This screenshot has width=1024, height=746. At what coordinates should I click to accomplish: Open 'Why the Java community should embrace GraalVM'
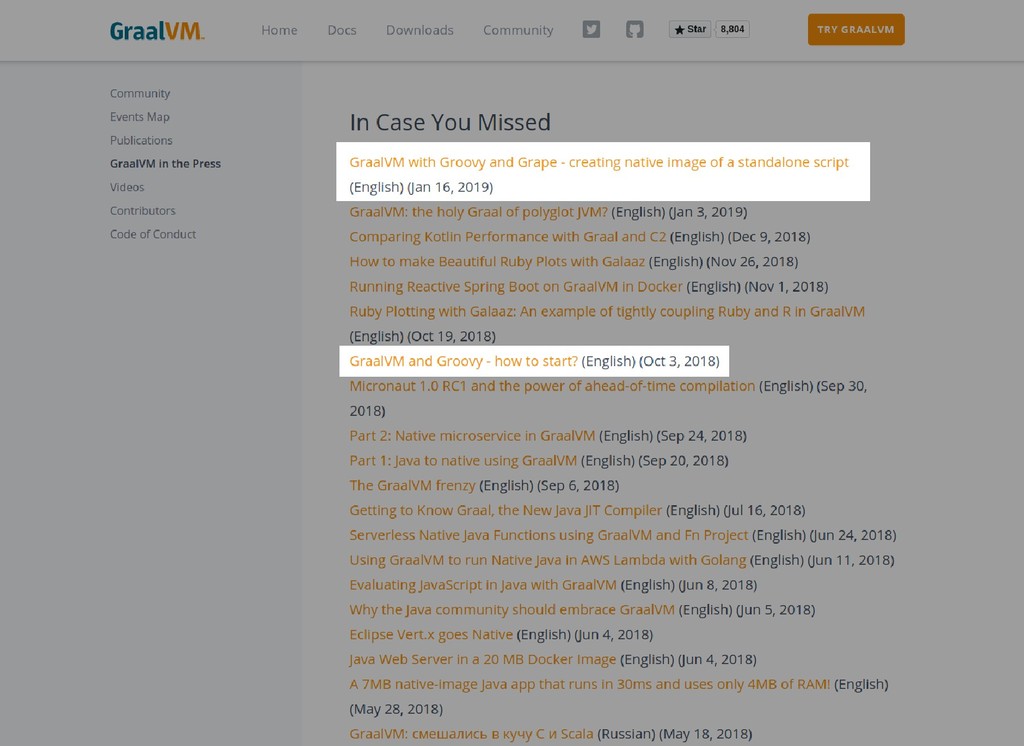coord(512,609)
